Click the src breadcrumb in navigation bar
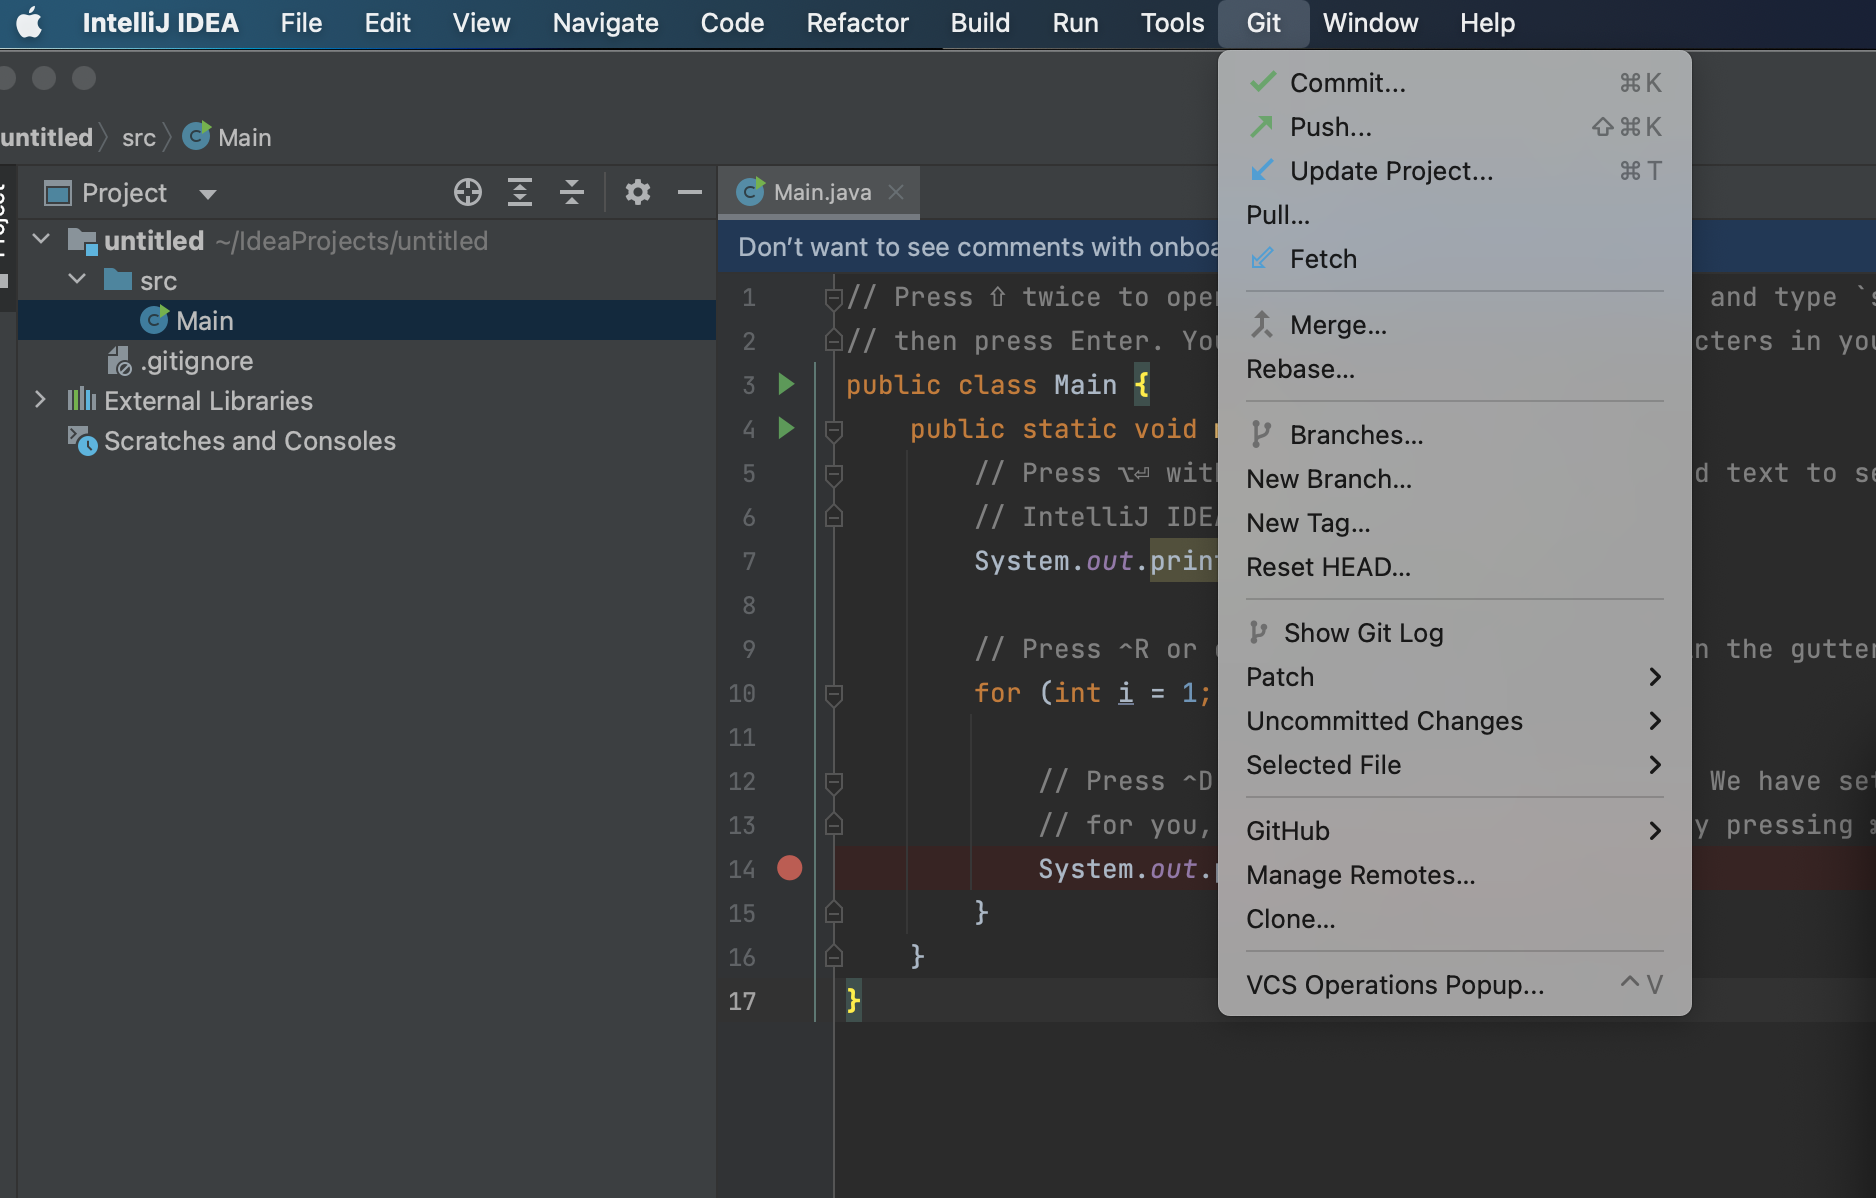The width and height of the screenshot is (1876, 1198). pyautogui.click(x=139, y=138)
